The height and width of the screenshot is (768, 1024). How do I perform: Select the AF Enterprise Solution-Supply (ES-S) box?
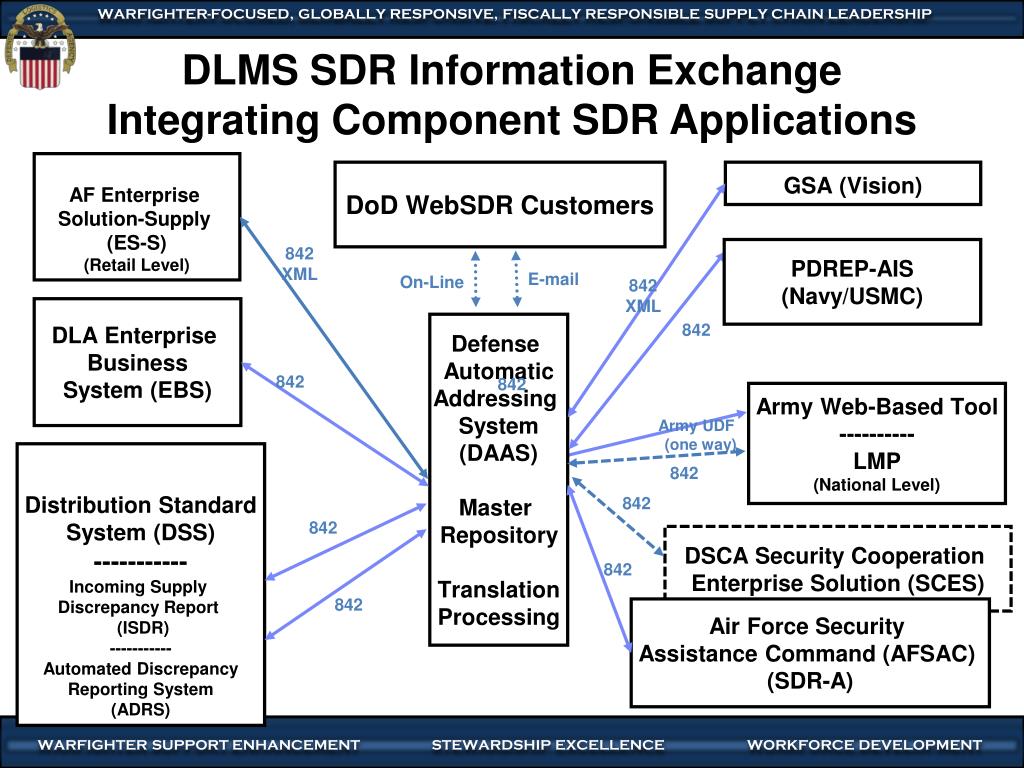[x=137, y=217]
